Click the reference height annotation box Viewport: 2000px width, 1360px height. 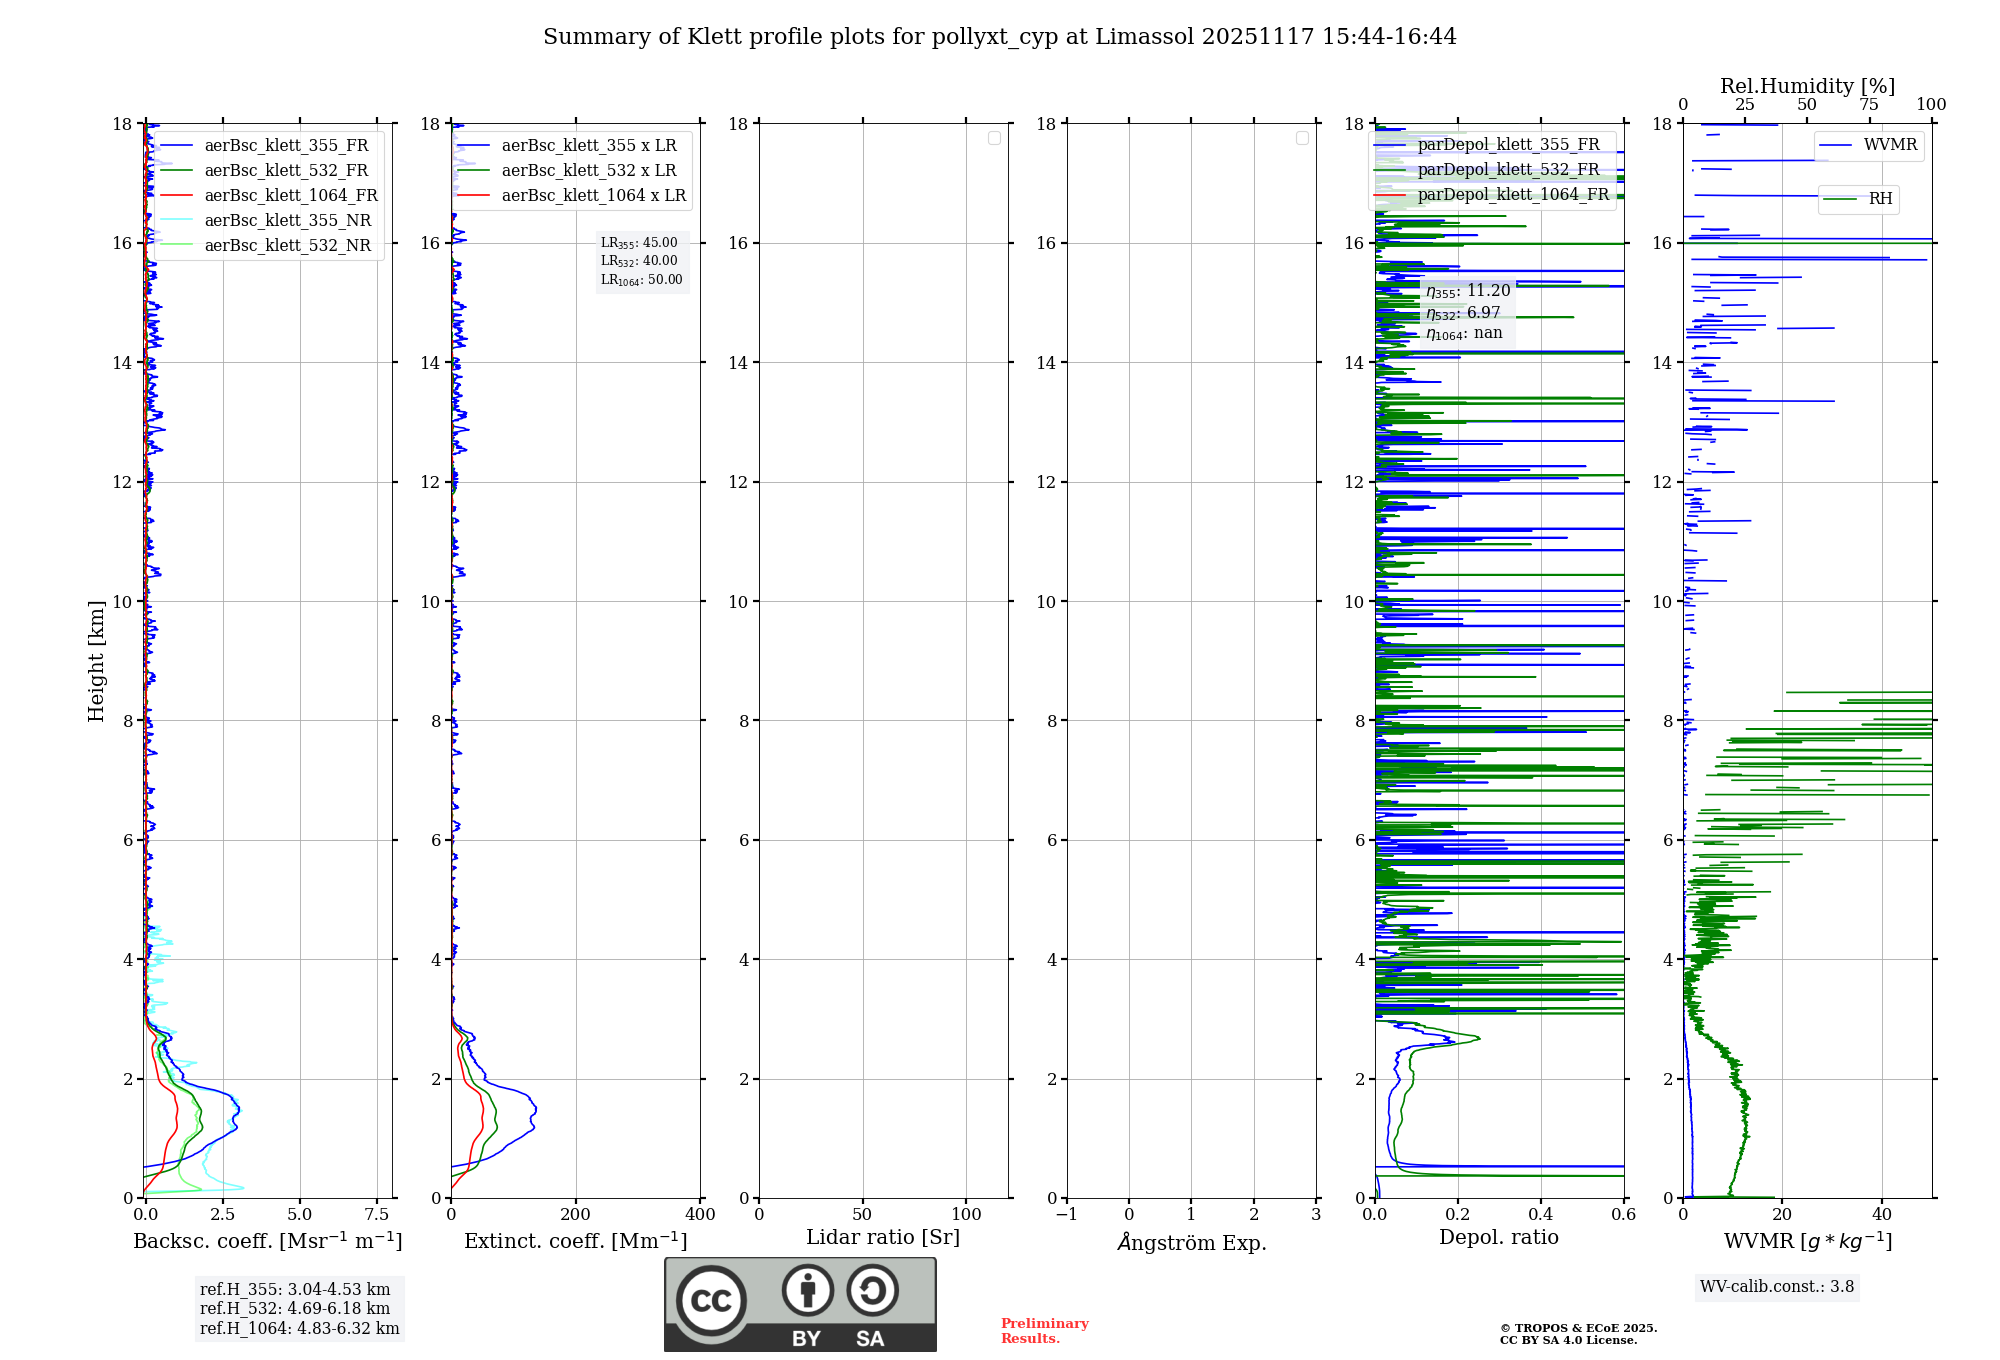(x=299, y=1309)
